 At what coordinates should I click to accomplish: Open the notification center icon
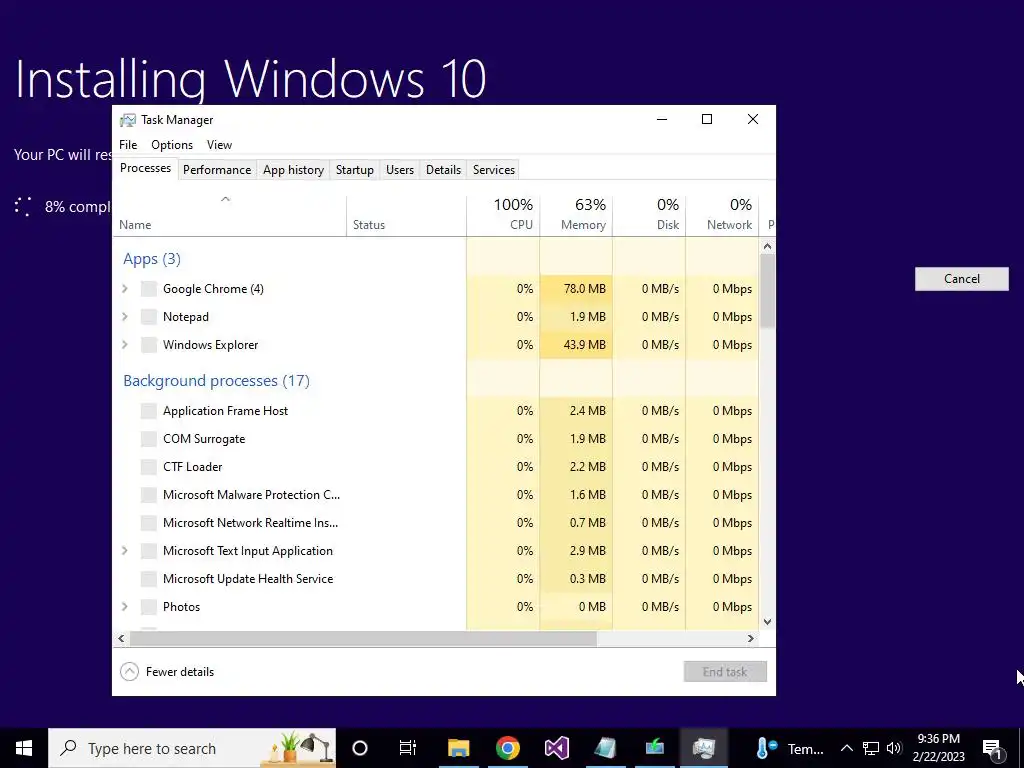coord(992,748)
